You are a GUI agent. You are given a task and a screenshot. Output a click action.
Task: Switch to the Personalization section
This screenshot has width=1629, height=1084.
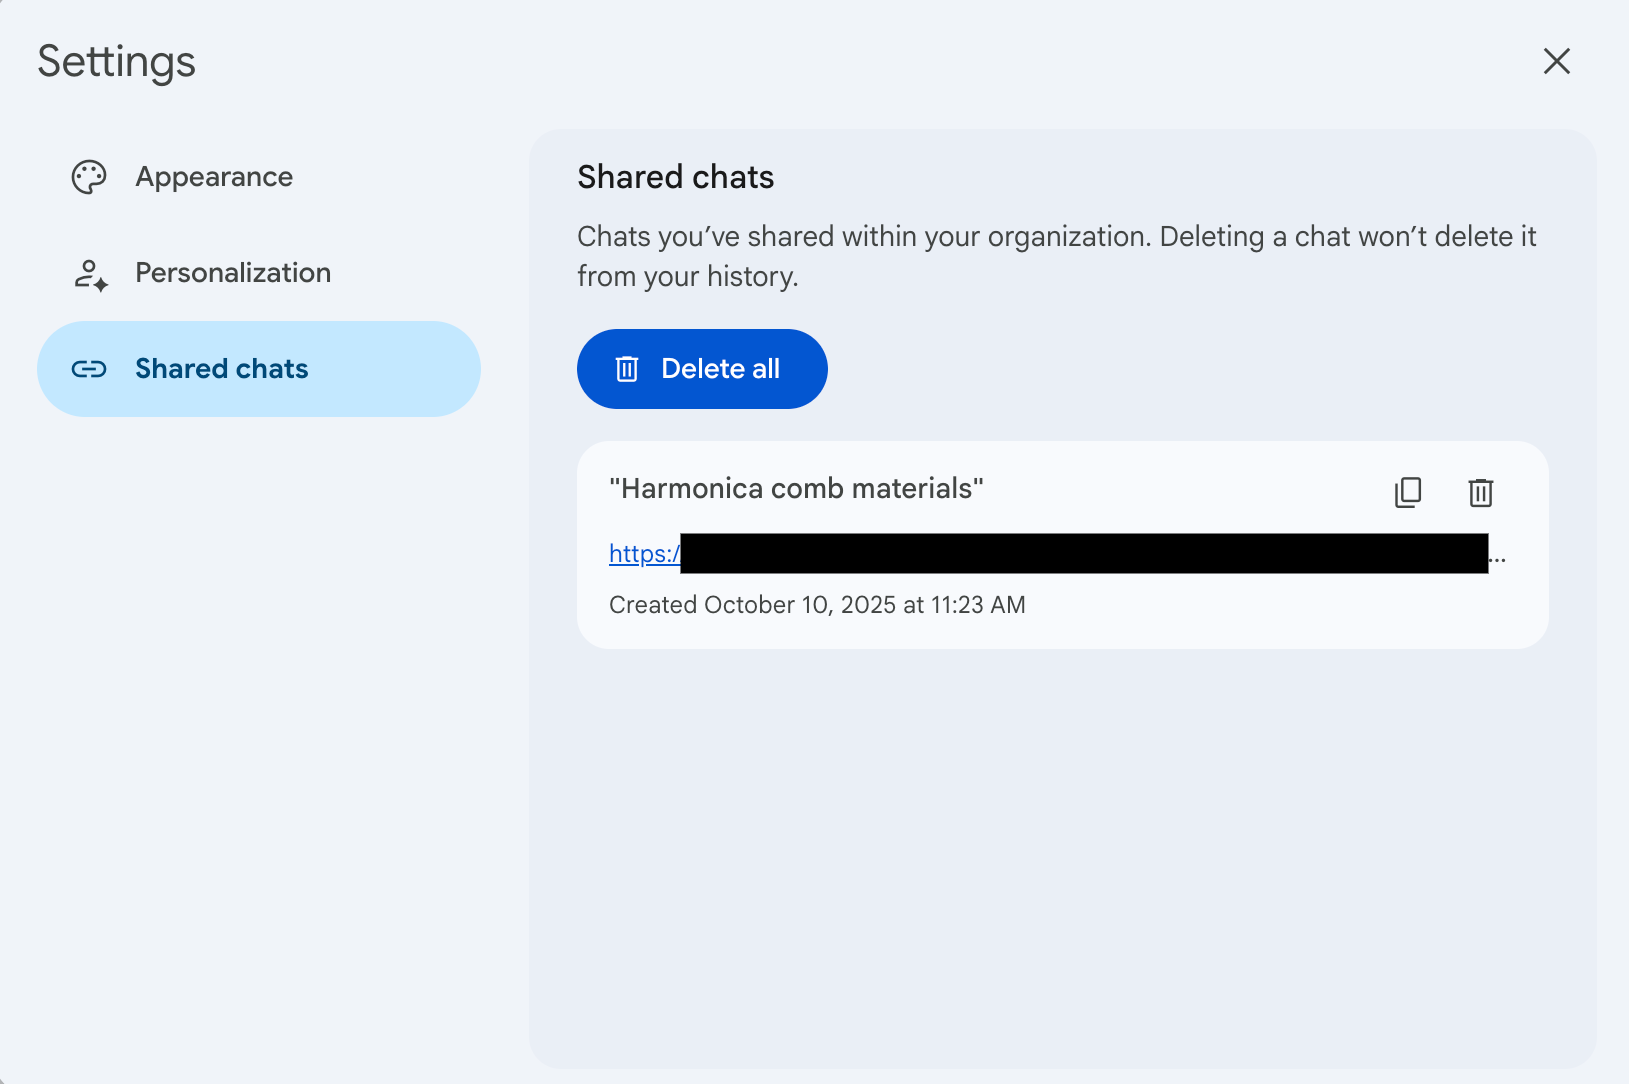(x=232, y=273)
